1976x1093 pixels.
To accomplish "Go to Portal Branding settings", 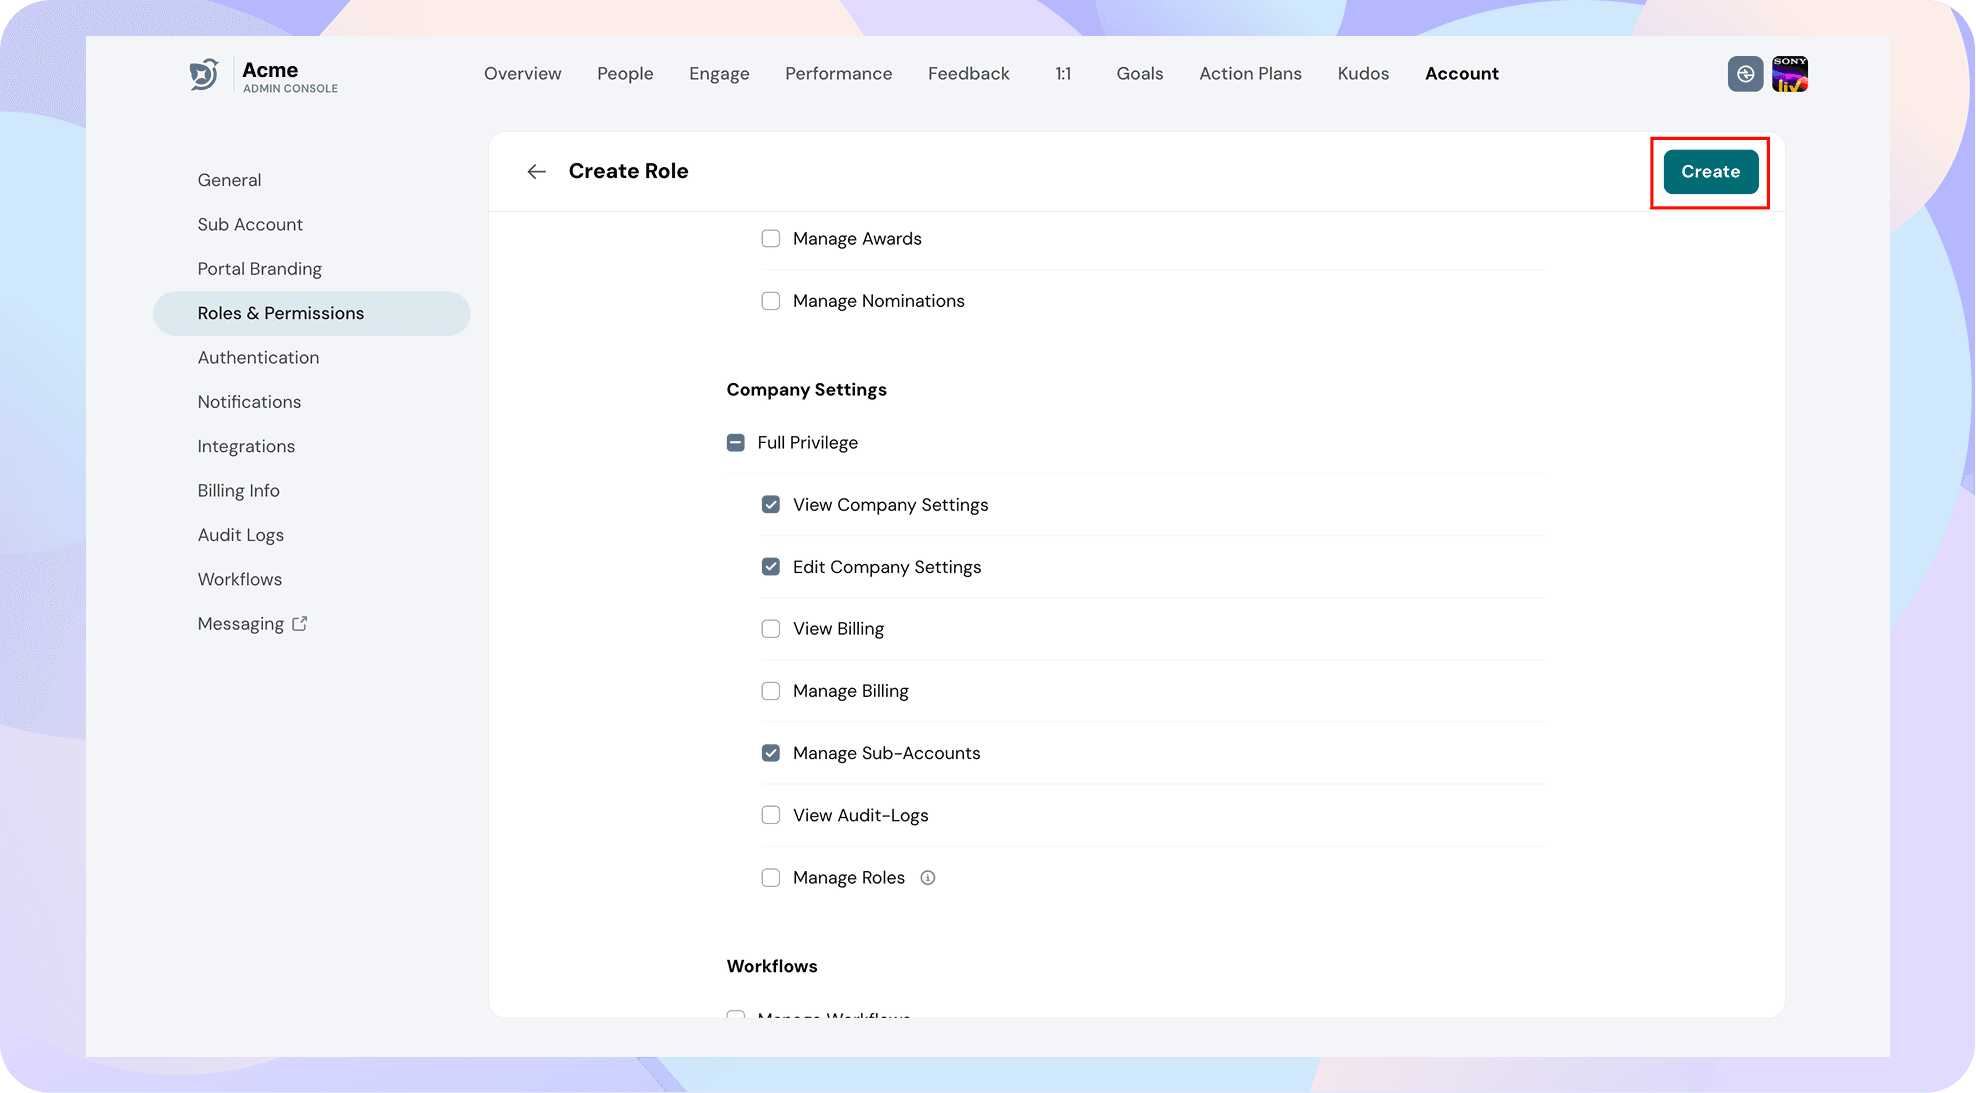I will click(x=312, y=269).
